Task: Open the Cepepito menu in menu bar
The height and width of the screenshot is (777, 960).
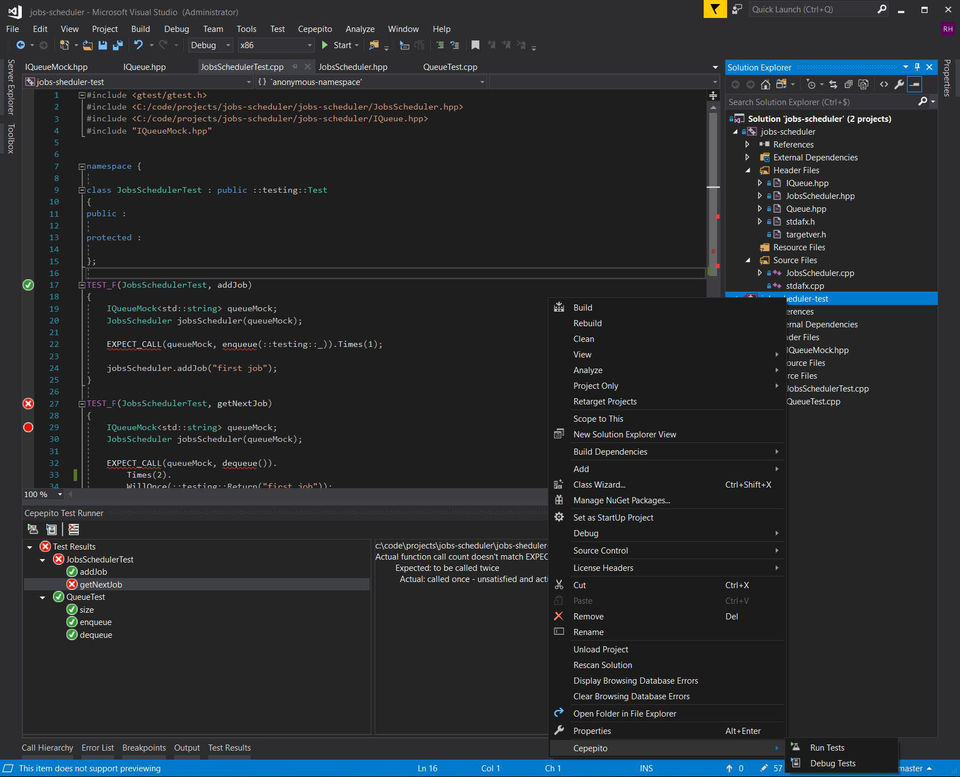Action: [x=315, y=29]
